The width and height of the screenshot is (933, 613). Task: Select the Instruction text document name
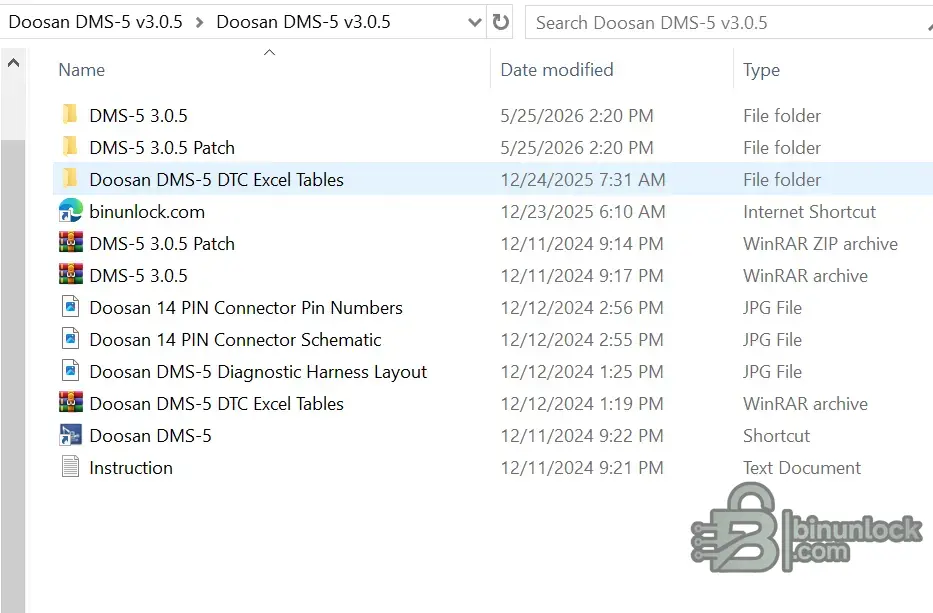[x=131, y=468]
